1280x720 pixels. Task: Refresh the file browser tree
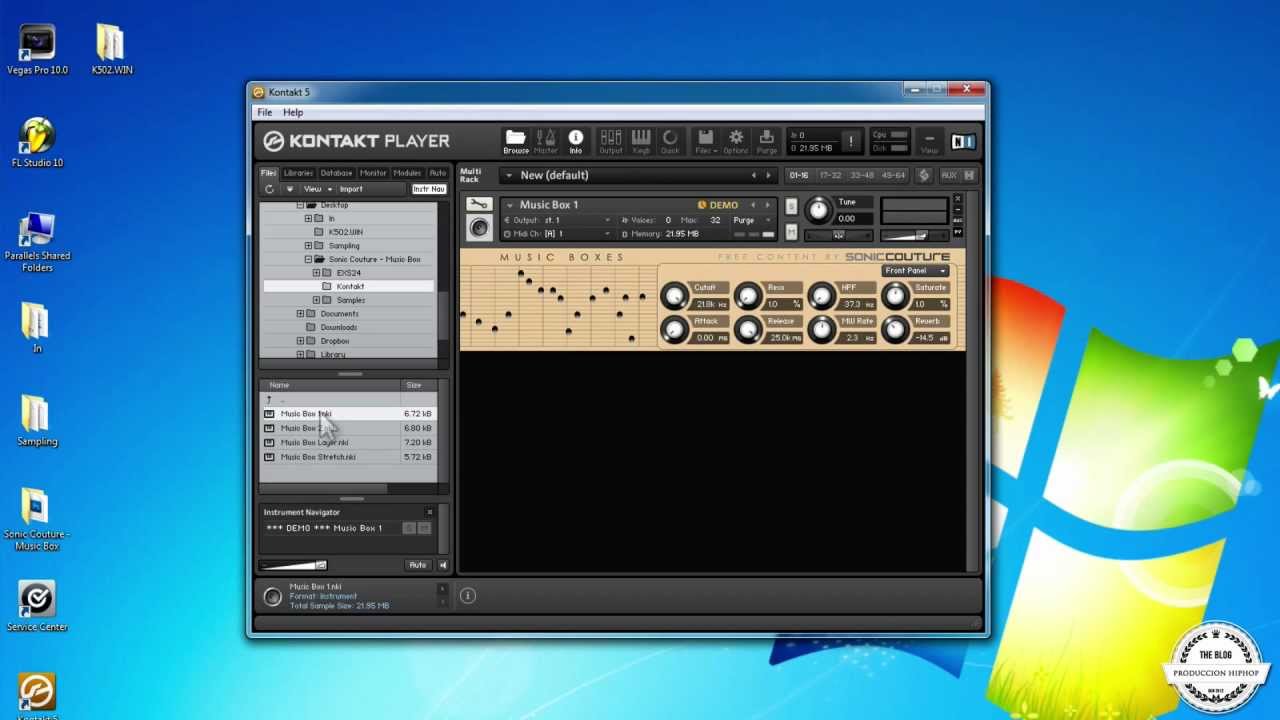269,189
